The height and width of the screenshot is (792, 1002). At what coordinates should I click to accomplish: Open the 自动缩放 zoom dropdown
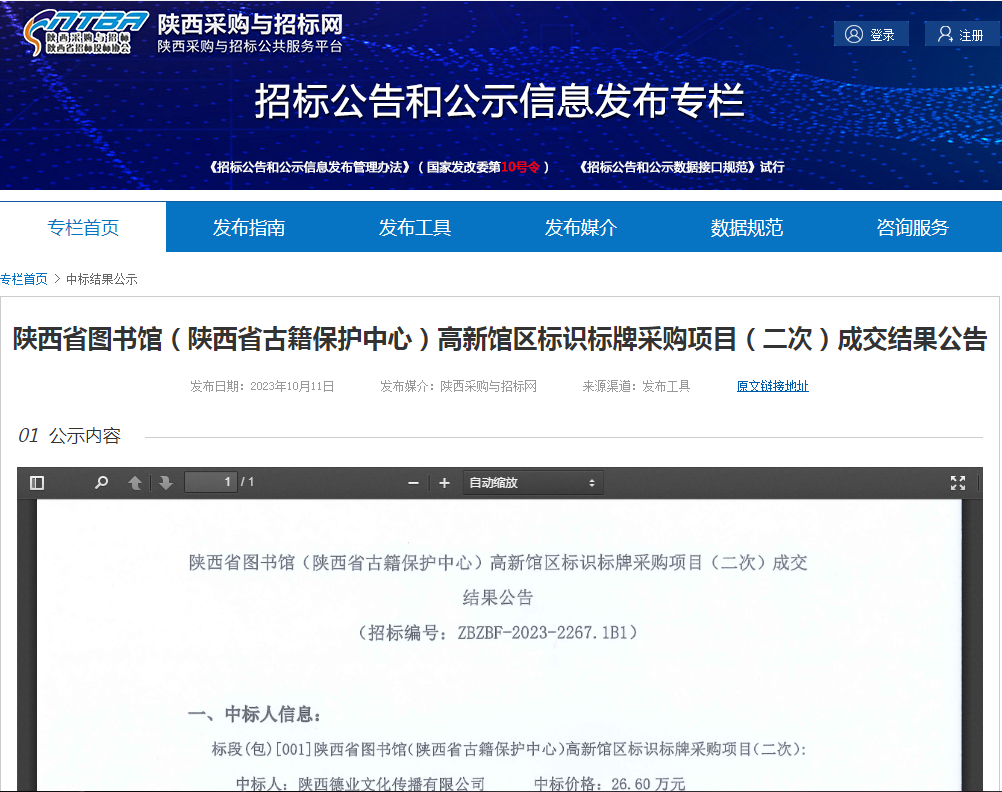(532, 483)
